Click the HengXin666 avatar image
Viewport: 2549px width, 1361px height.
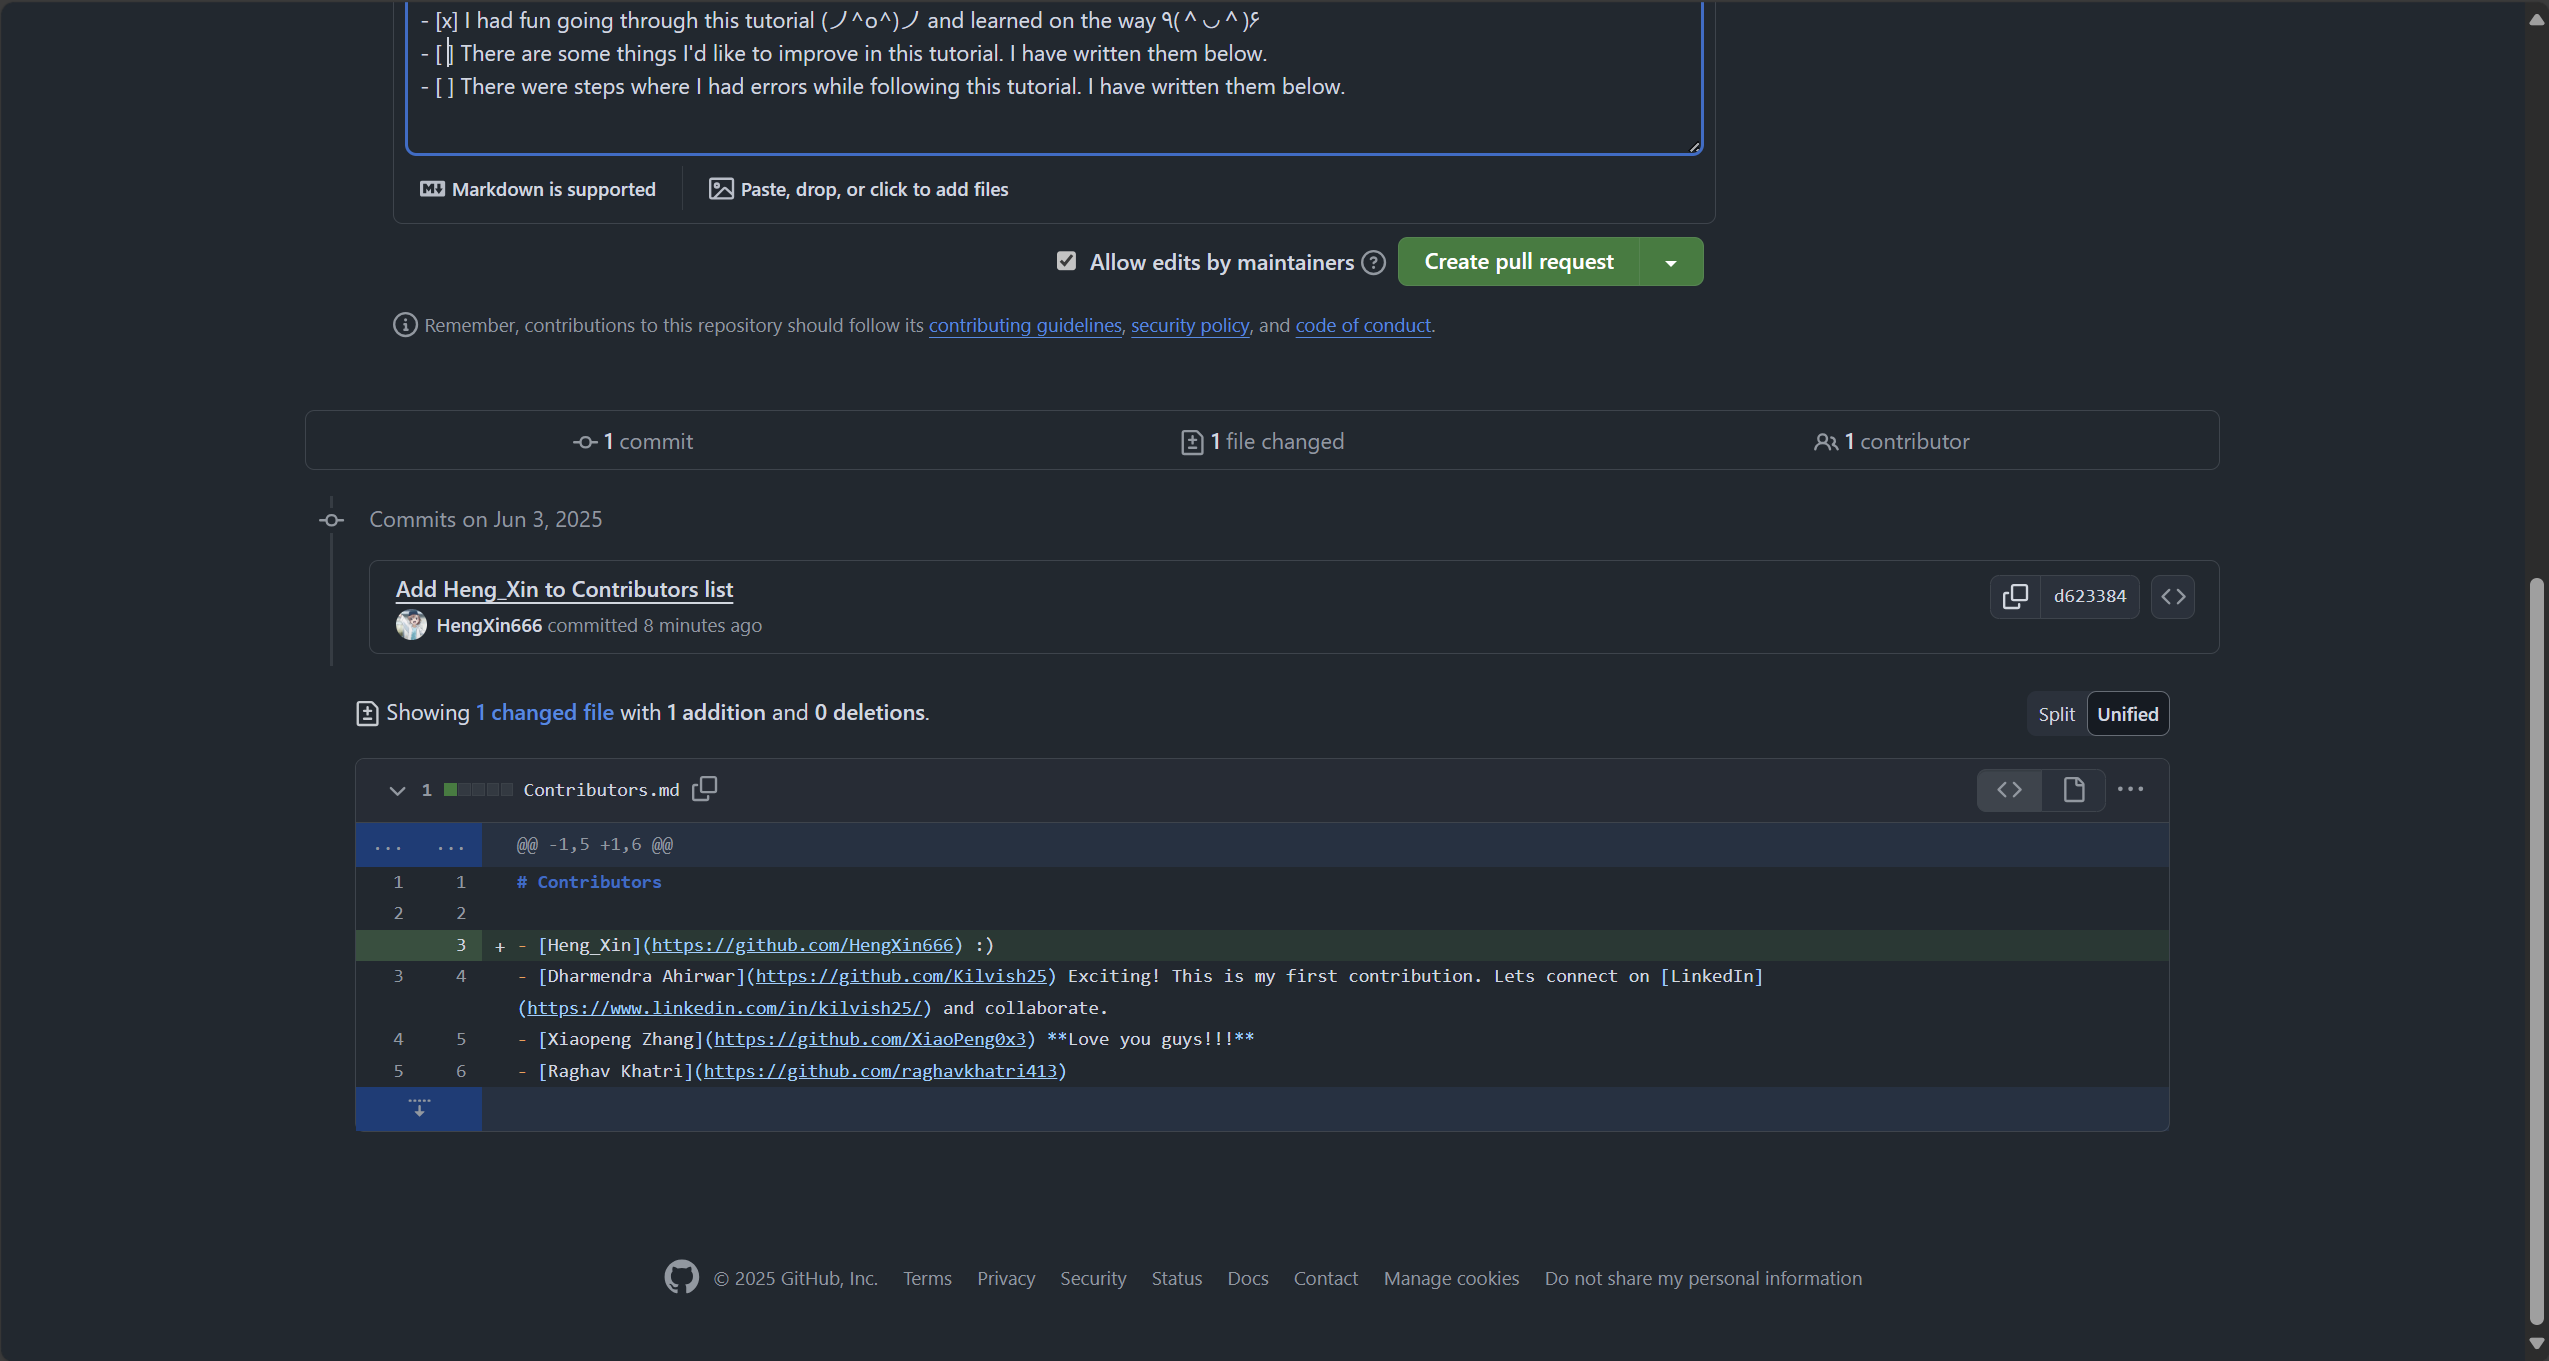(411, 625)
